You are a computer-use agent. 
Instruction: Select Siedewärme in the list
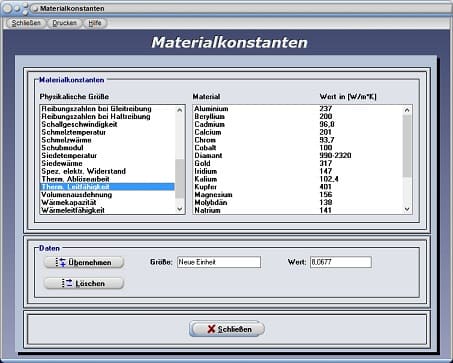pos(107,163)
